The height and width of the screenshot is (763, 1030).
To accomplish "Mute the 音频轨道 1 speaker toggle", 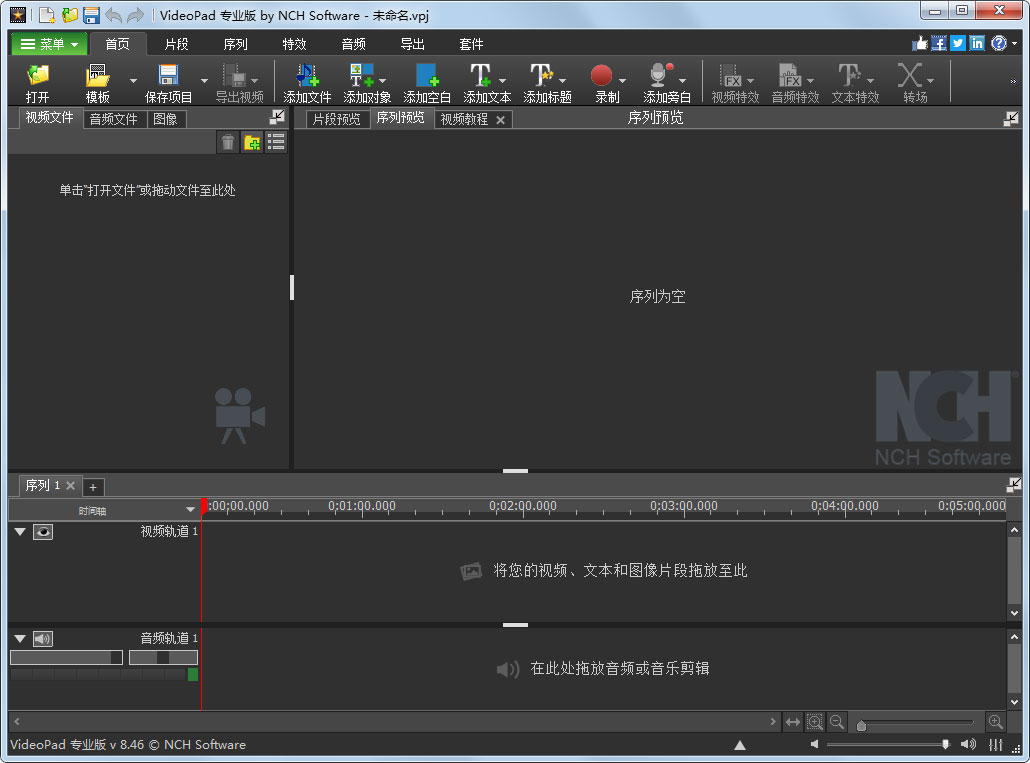I will click(x=43, y=639).
